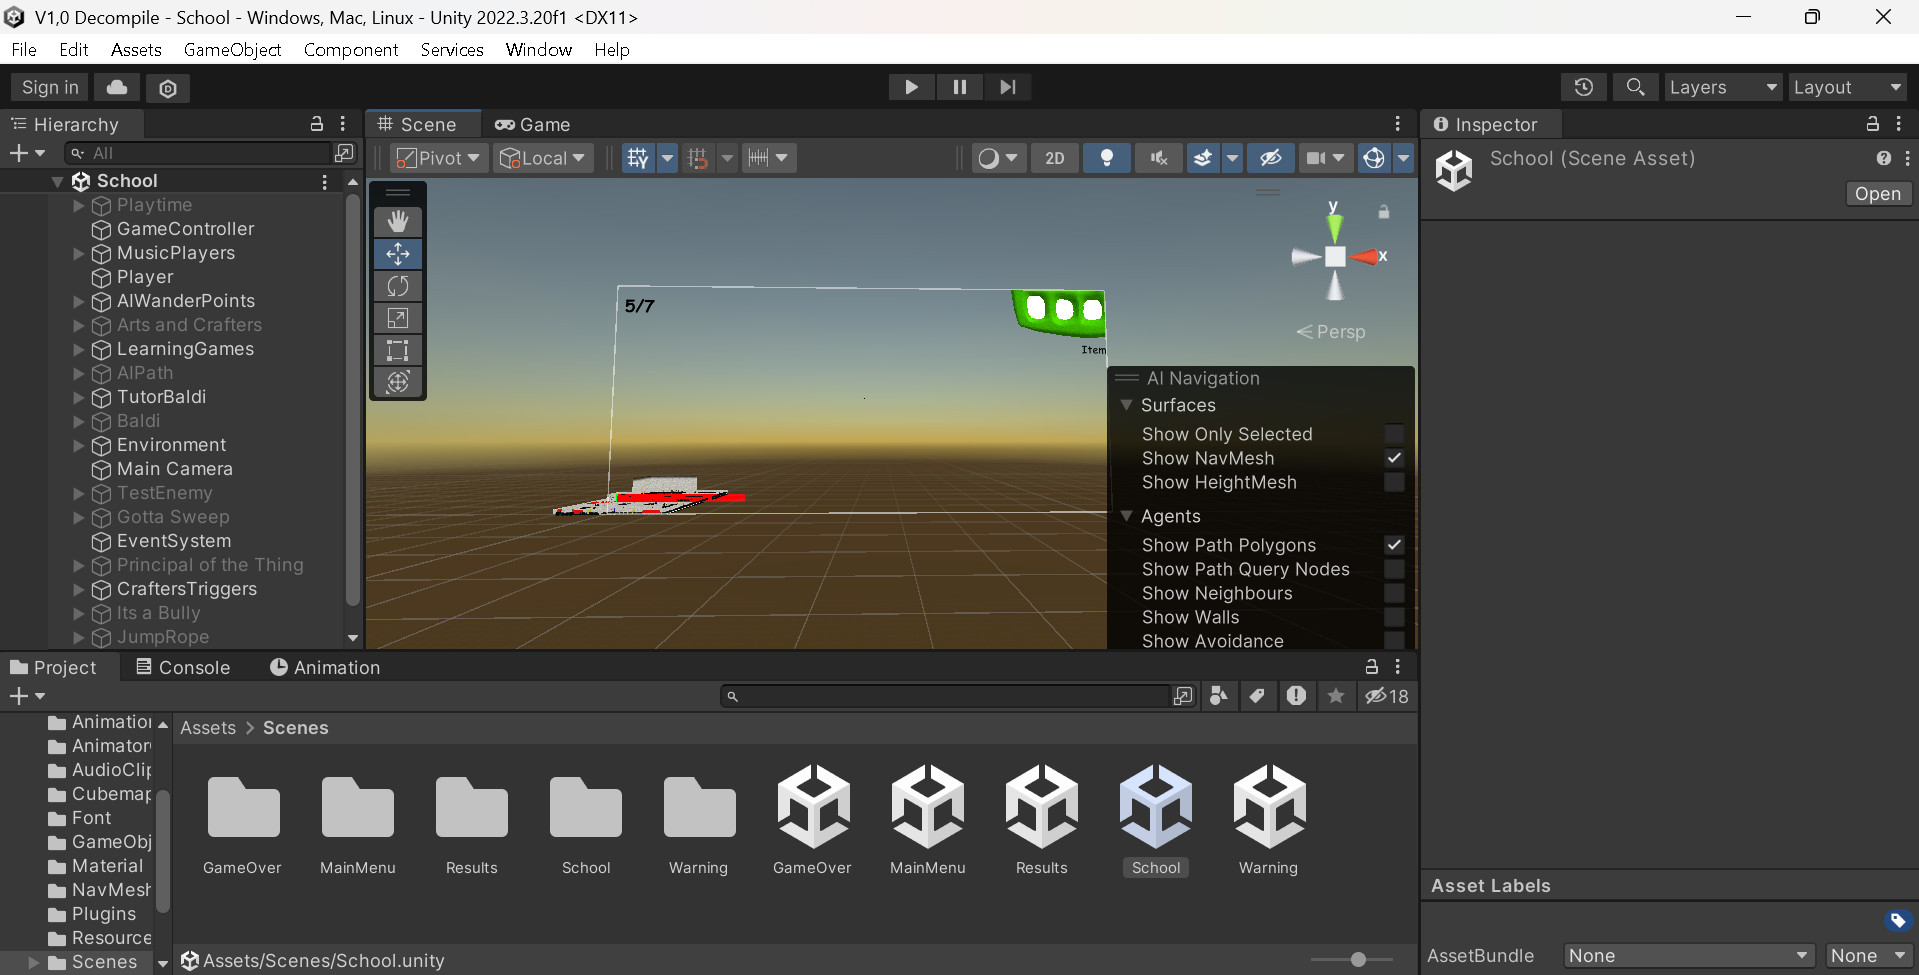This screenshot has width=1919, height=975.
Task: Open the GameObject menu
Action: click(232, 49)
